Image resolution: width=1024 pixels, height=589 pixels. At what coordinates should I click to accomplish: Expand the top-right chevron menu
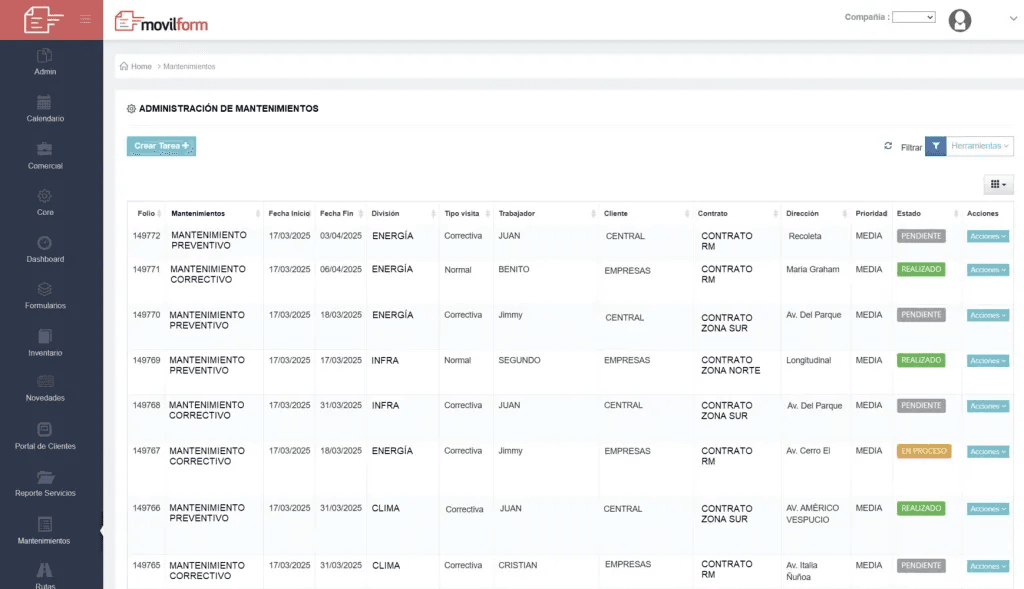point(1013,18)
